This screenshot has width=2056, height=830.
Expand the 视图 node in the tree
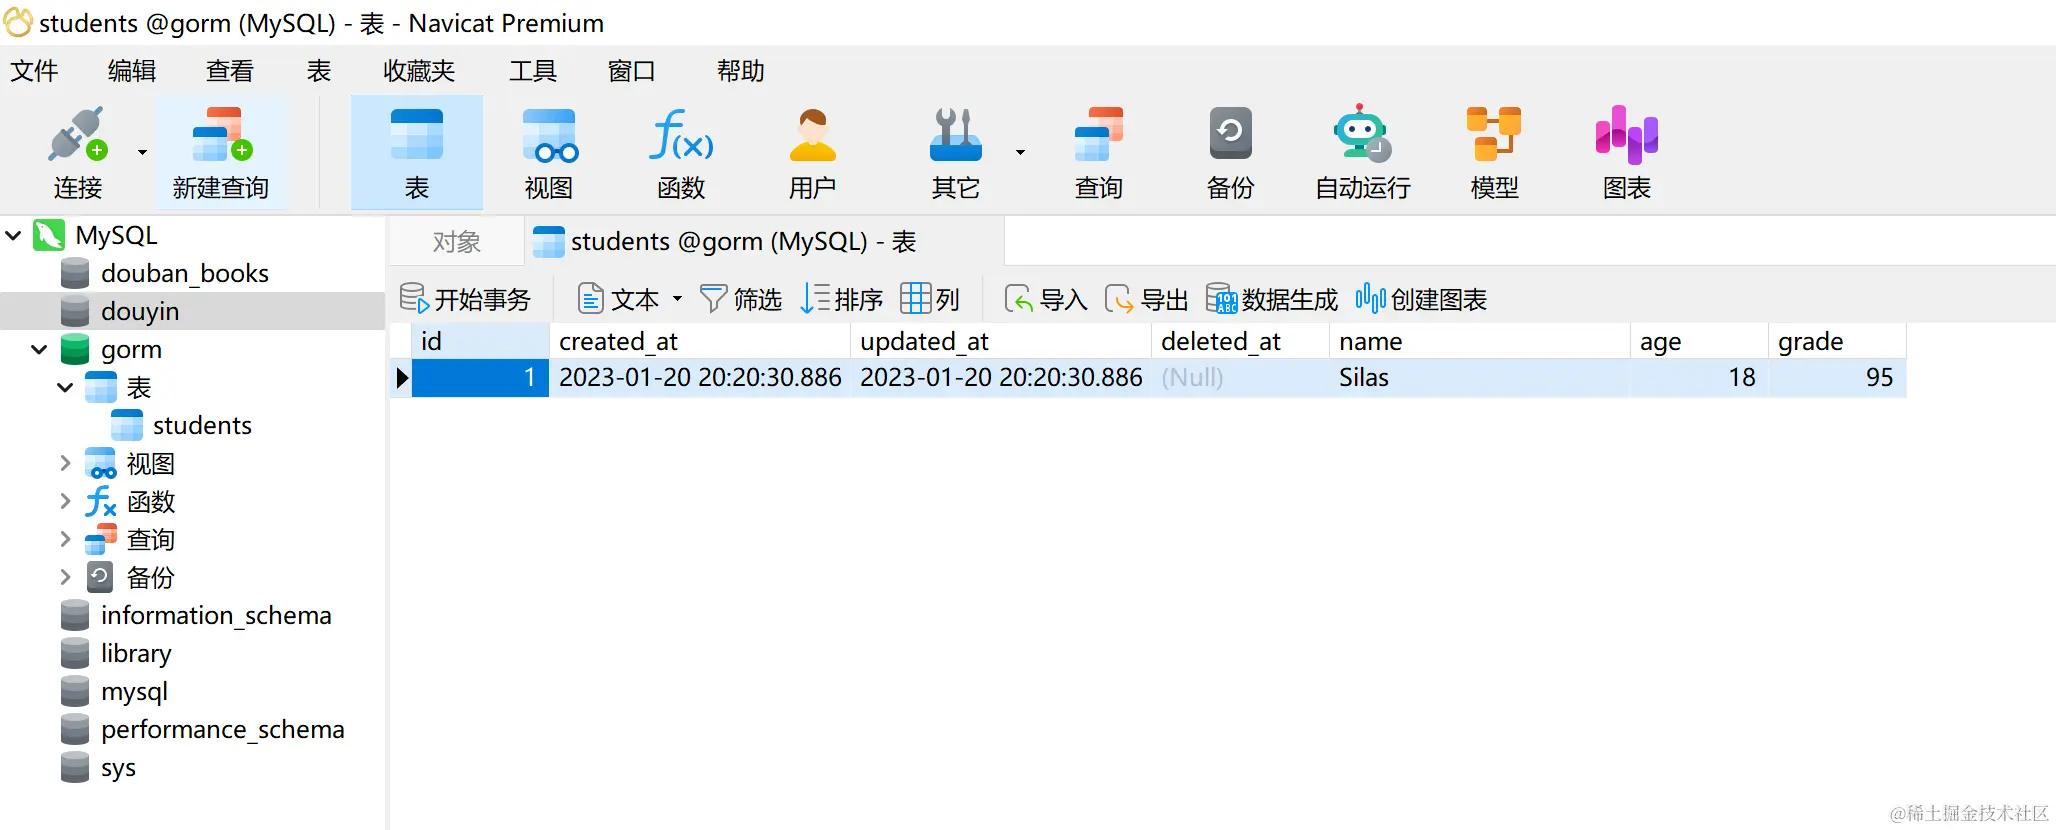click(x=65, y=463)
